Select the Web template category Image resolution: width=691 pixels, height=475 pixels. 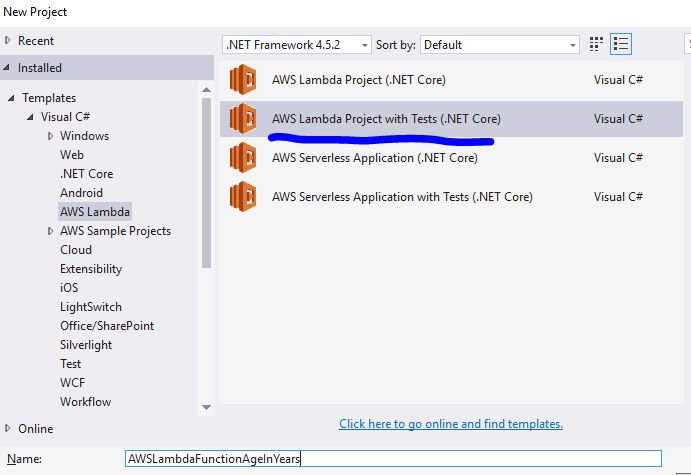[72, 155]
